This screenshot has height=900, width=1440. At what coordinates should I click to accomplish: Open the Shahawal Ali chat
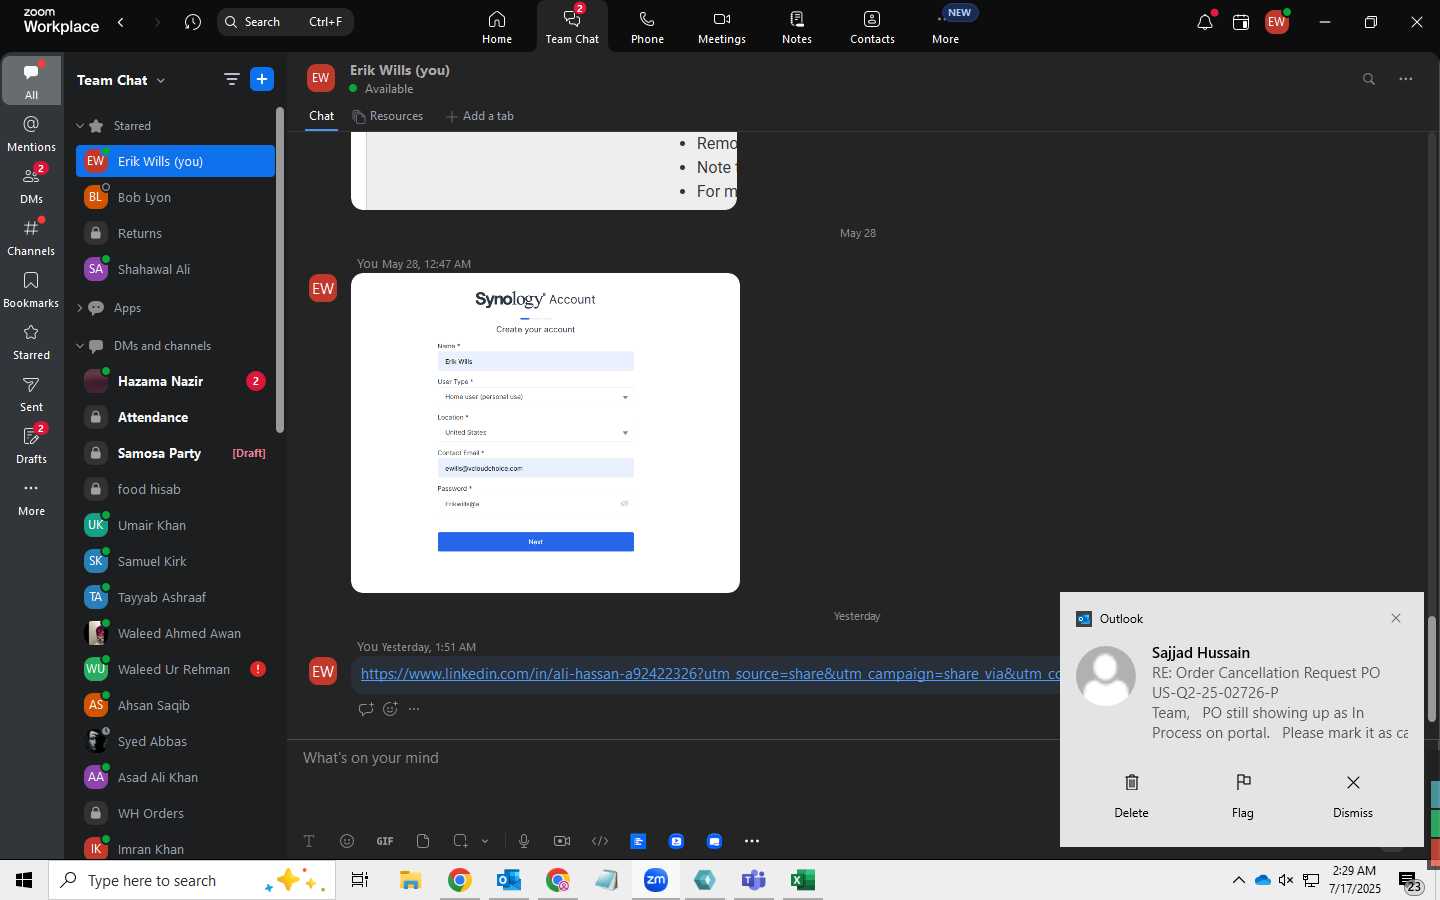click(x=175, y=269)
